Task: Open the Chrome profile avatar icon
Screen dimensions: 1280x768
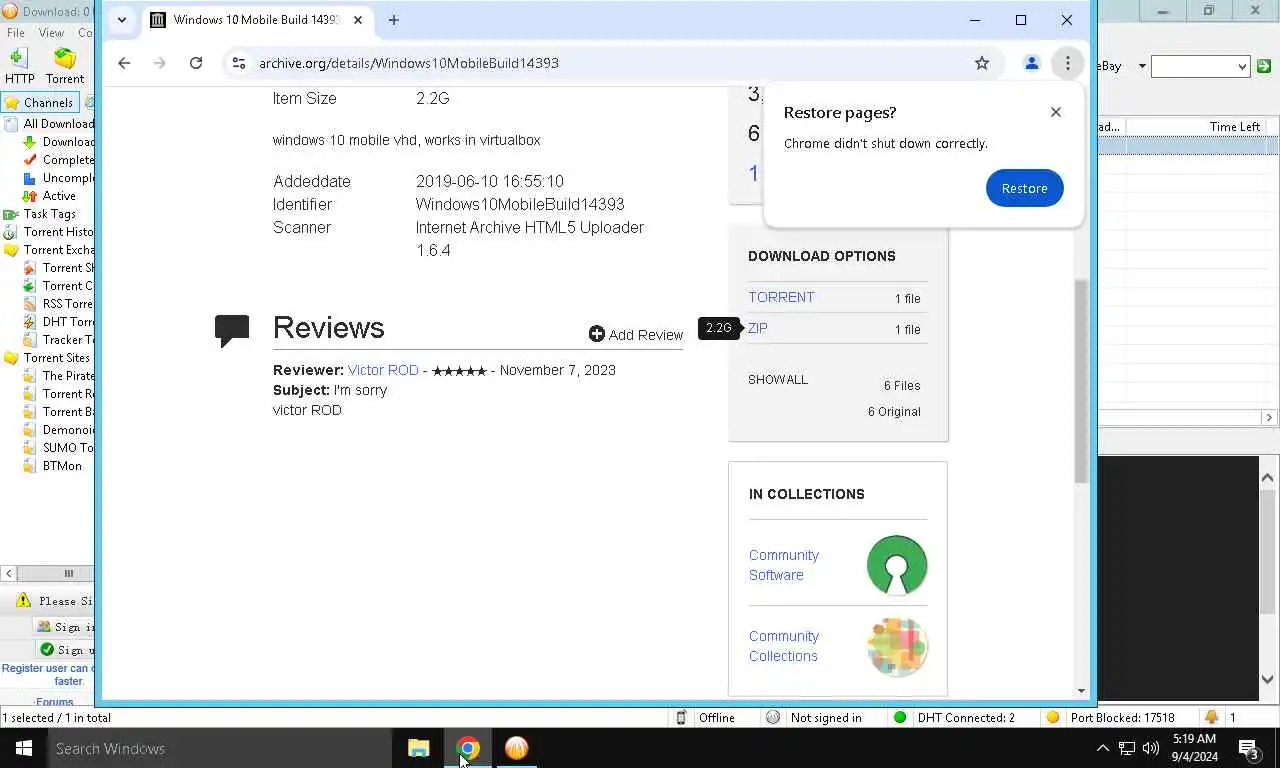Action: point(1031,63)
